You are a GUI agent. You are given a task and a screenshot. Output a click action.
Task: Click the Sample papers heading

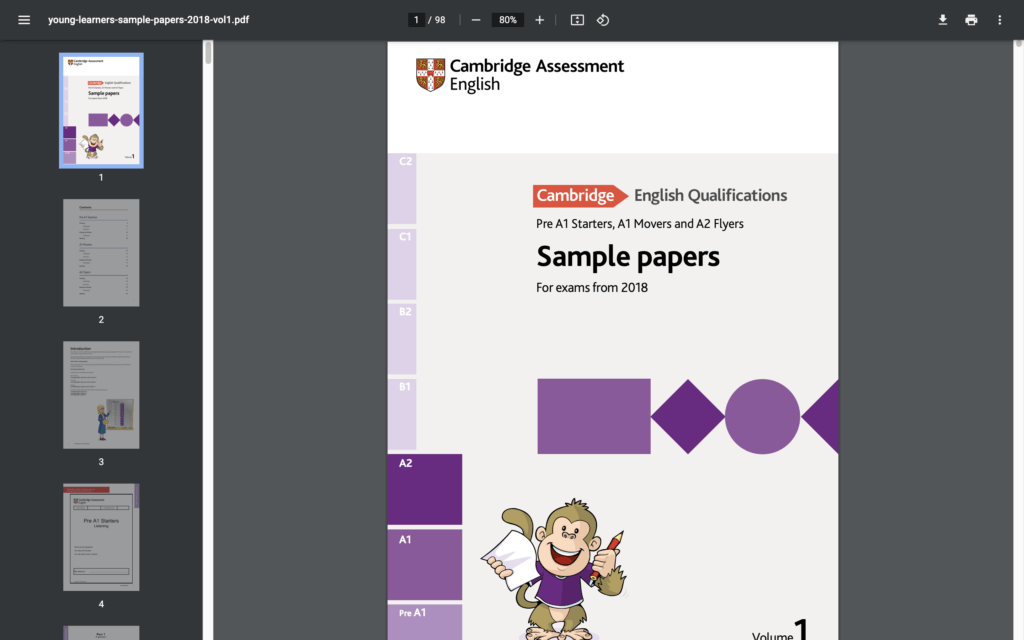click(628, 257)
